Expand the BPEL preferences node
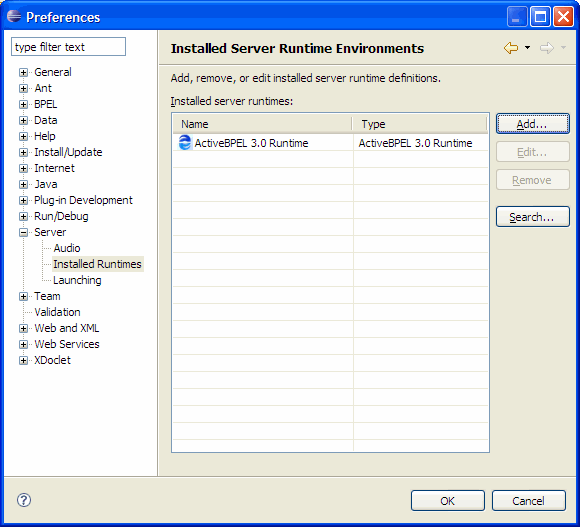580x527 pixels. (23, 104)
